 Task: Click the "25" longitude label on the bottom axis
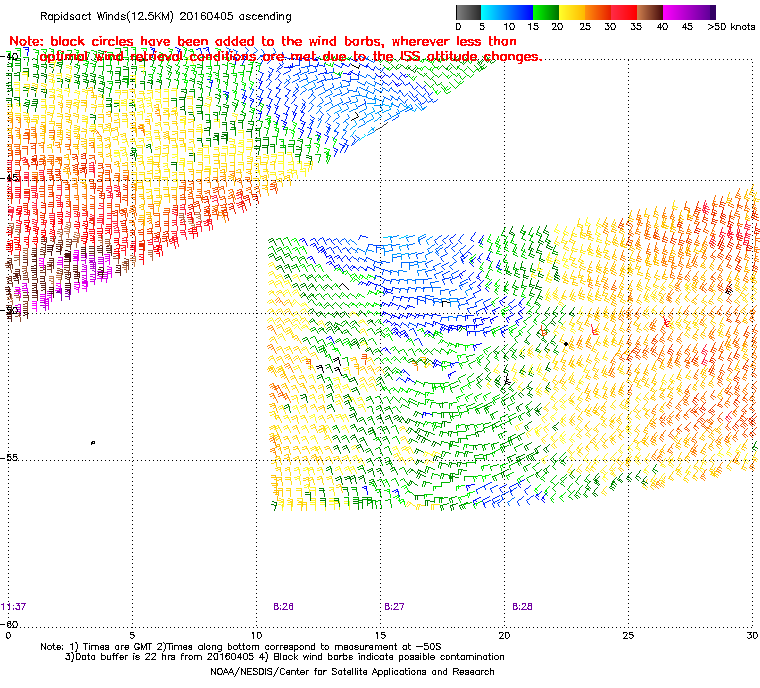click(x=628, y=636)
